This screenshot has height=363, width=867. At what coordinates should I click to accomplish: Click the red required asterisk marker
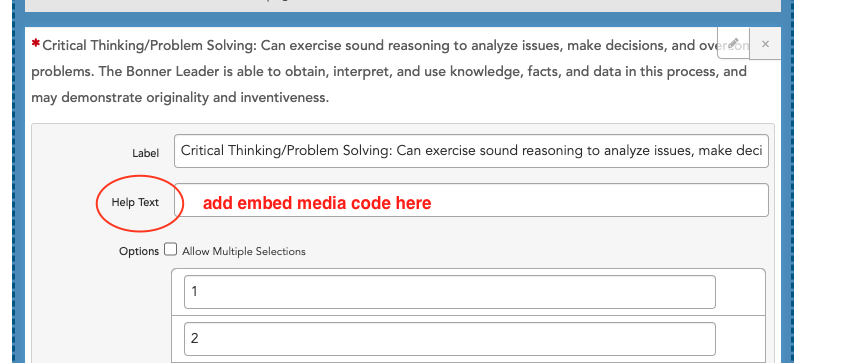pyautogui.click(x=35, y=43)
